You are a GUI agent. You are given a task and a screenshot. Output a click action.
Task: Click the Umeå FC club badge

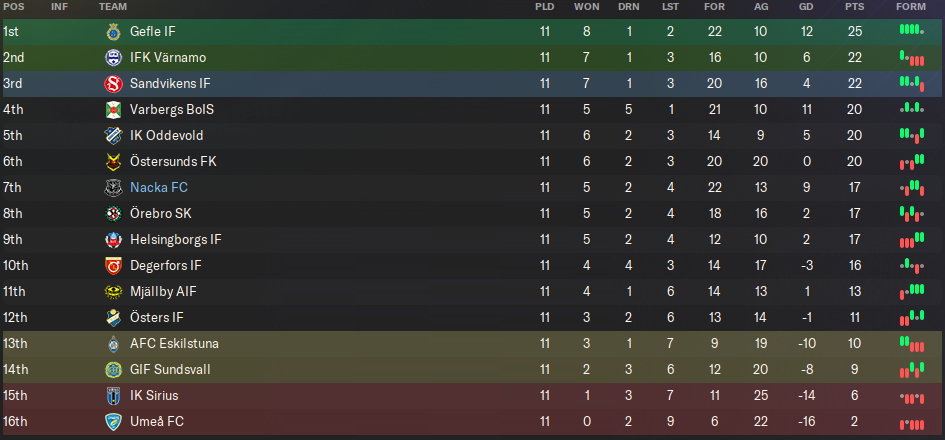point(112,422)
